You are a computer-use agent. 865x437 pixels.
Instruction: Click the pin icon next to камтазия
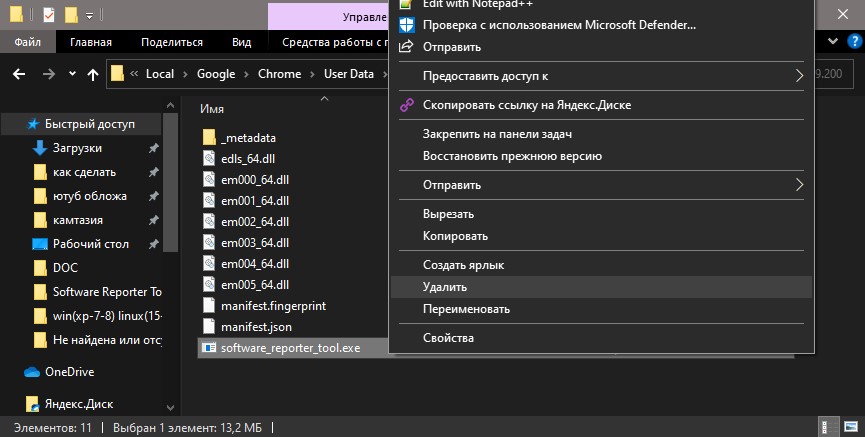point(153,220)
